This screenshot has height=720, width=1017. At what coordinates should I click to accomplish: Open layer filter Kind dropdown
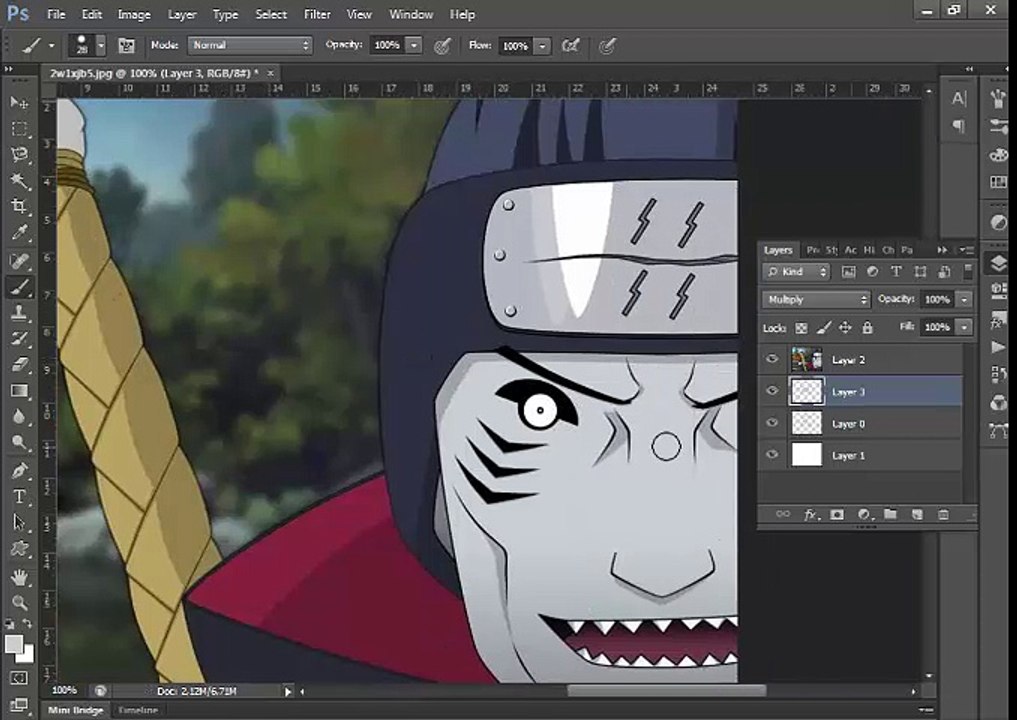point(796,272)
